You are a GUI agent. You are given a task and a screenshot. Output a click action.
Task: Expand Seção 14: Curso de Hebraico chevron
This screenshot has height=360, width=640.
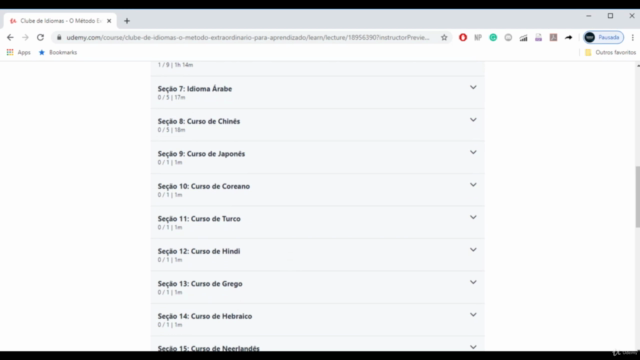tap(473, 315)
